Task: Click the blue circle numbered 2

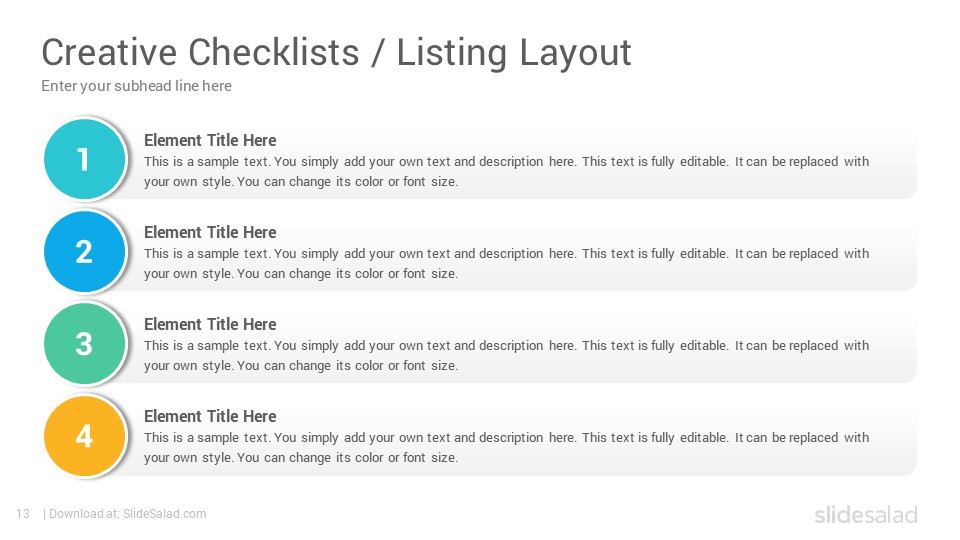Action: click(x=84, y=252)
